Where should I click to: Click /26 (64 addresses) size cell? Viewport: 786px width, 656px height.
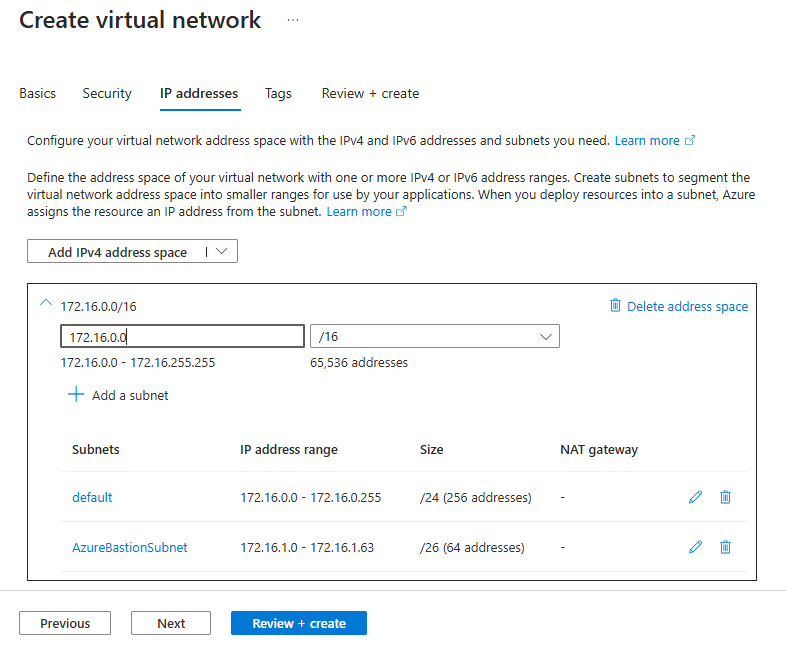(472, 547)
